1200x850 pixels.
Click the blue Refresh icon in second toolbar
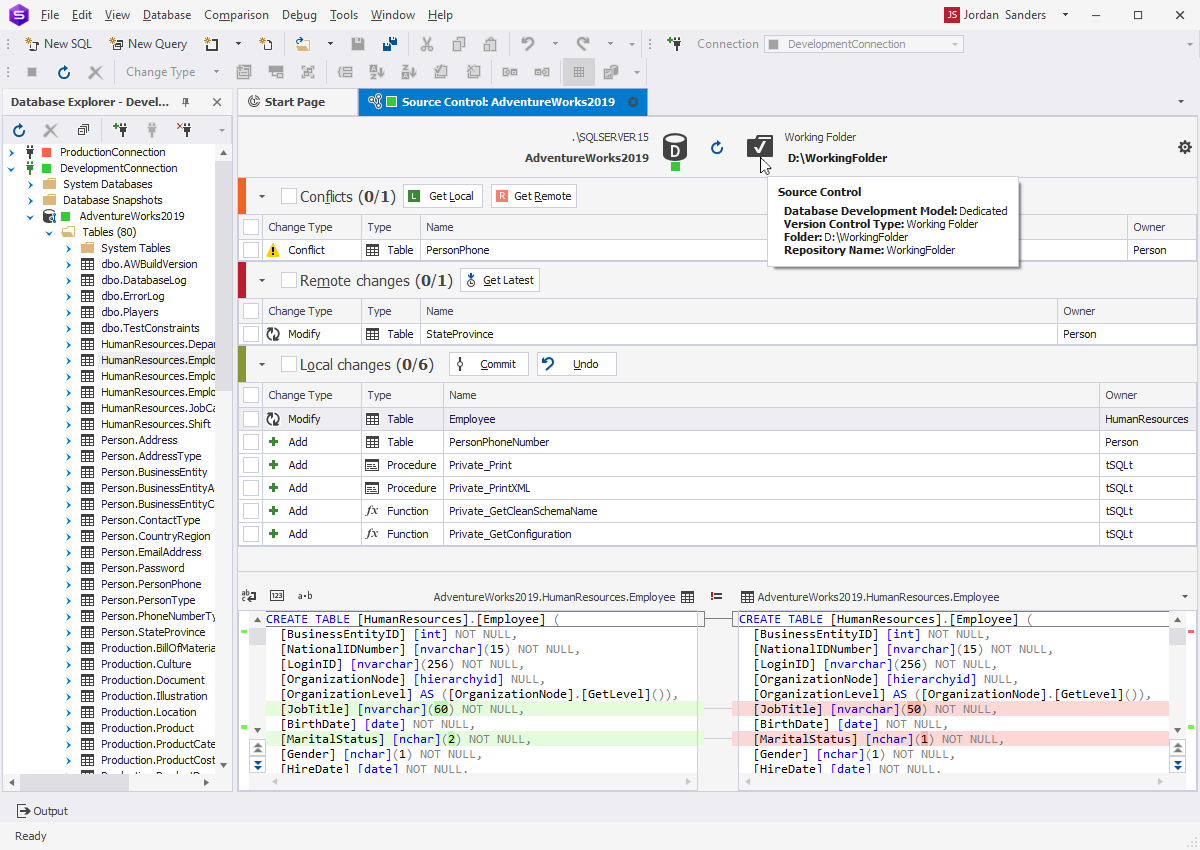tap(64, 72)
